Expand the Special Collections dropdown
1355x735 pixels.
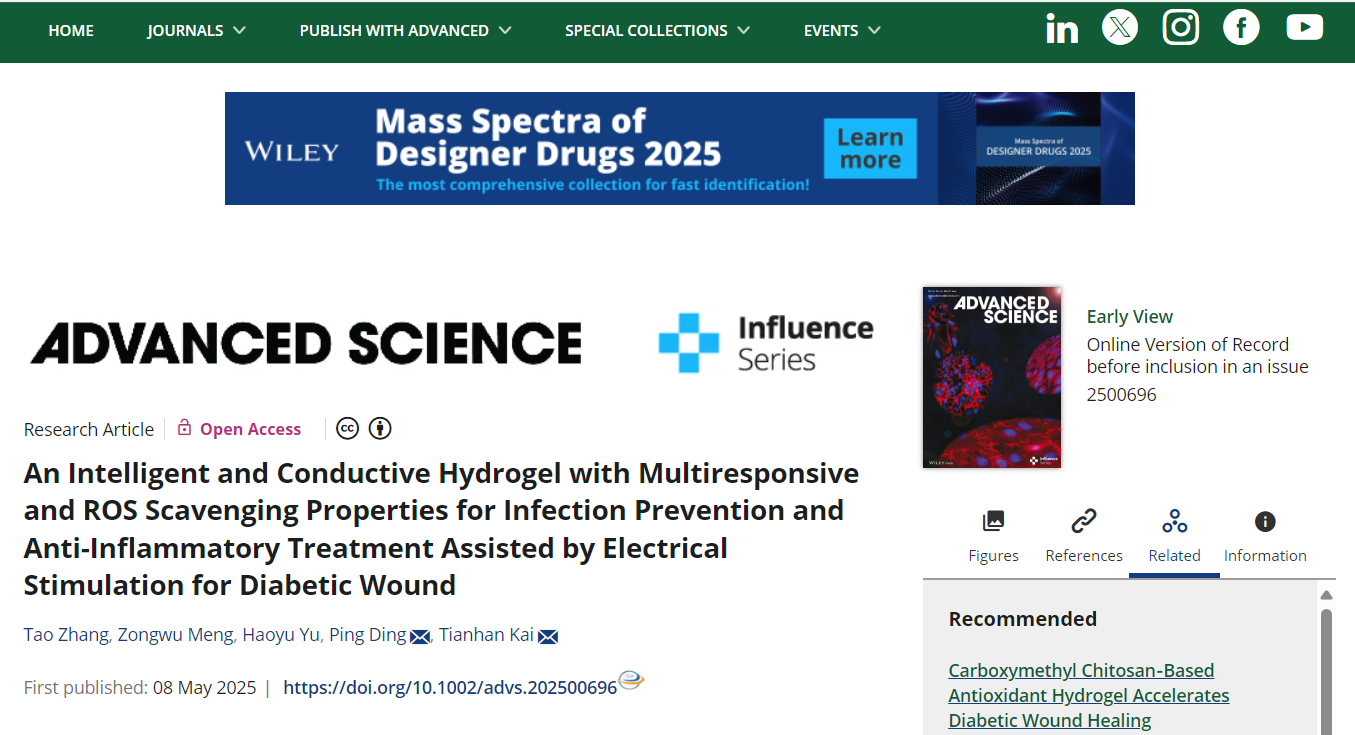pos(657,31)
